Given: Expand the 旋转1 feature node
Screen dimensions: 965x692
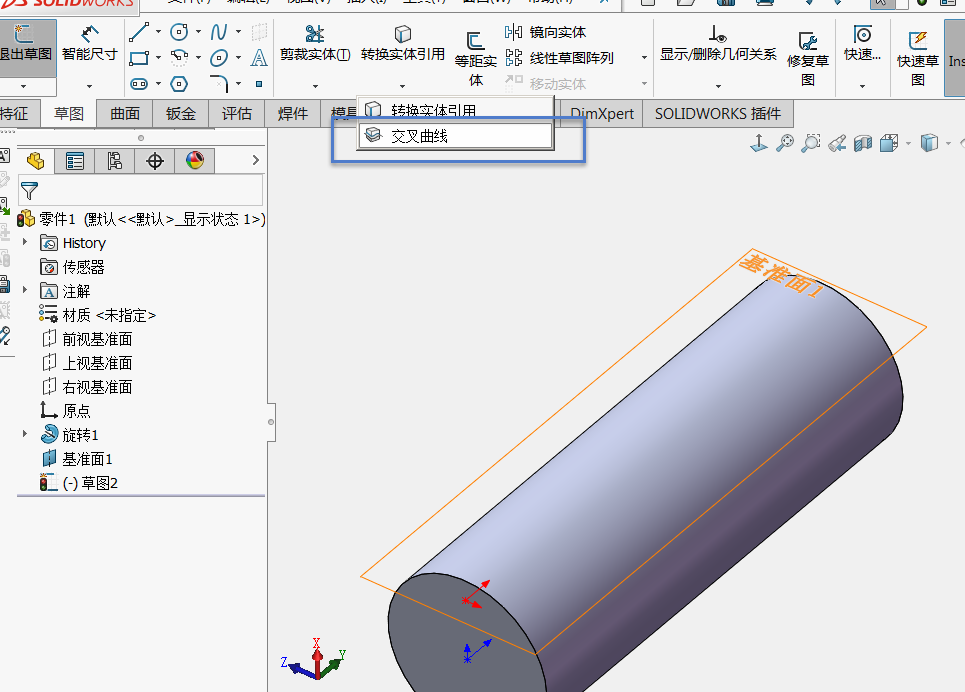Looking at the screenshot, I should (x=25, y=433).
